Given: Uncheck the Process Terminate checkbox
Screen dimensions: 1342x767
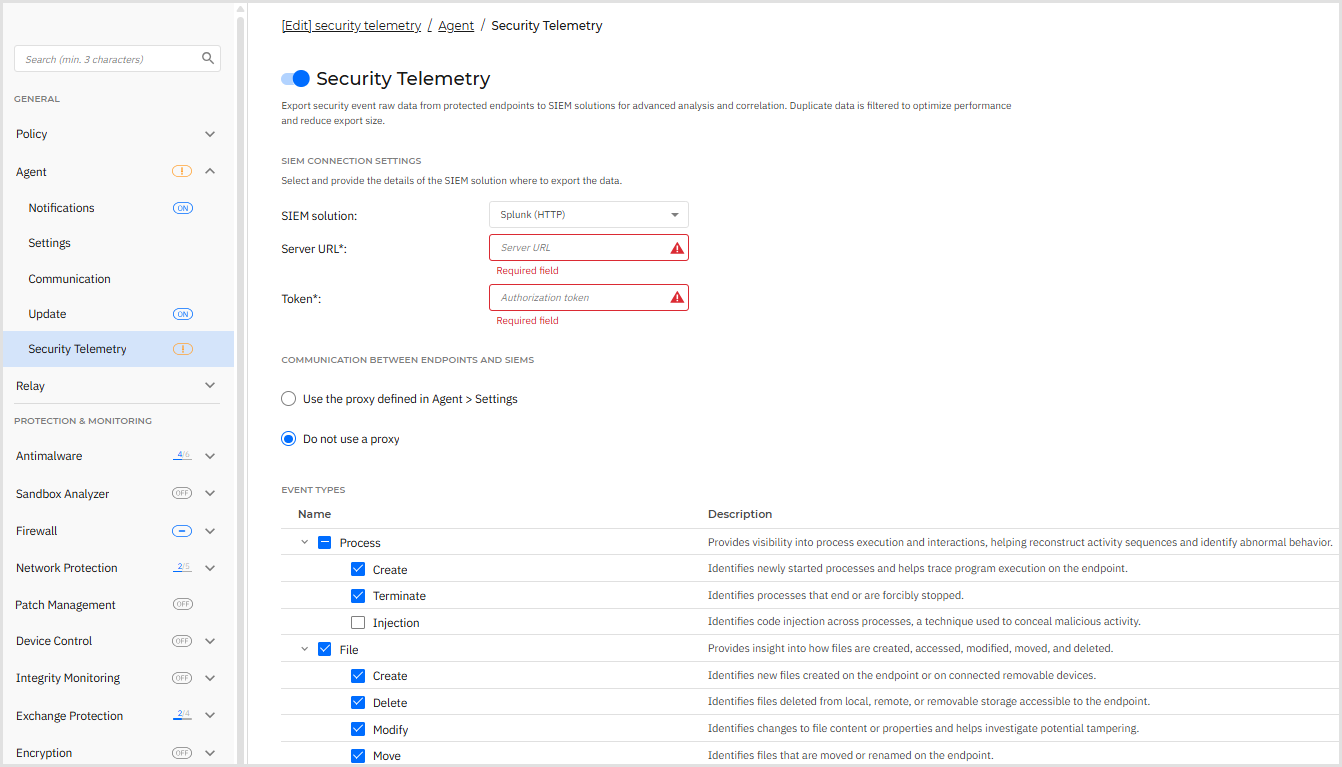Looking at the screenshot, I should coord(358,596).
